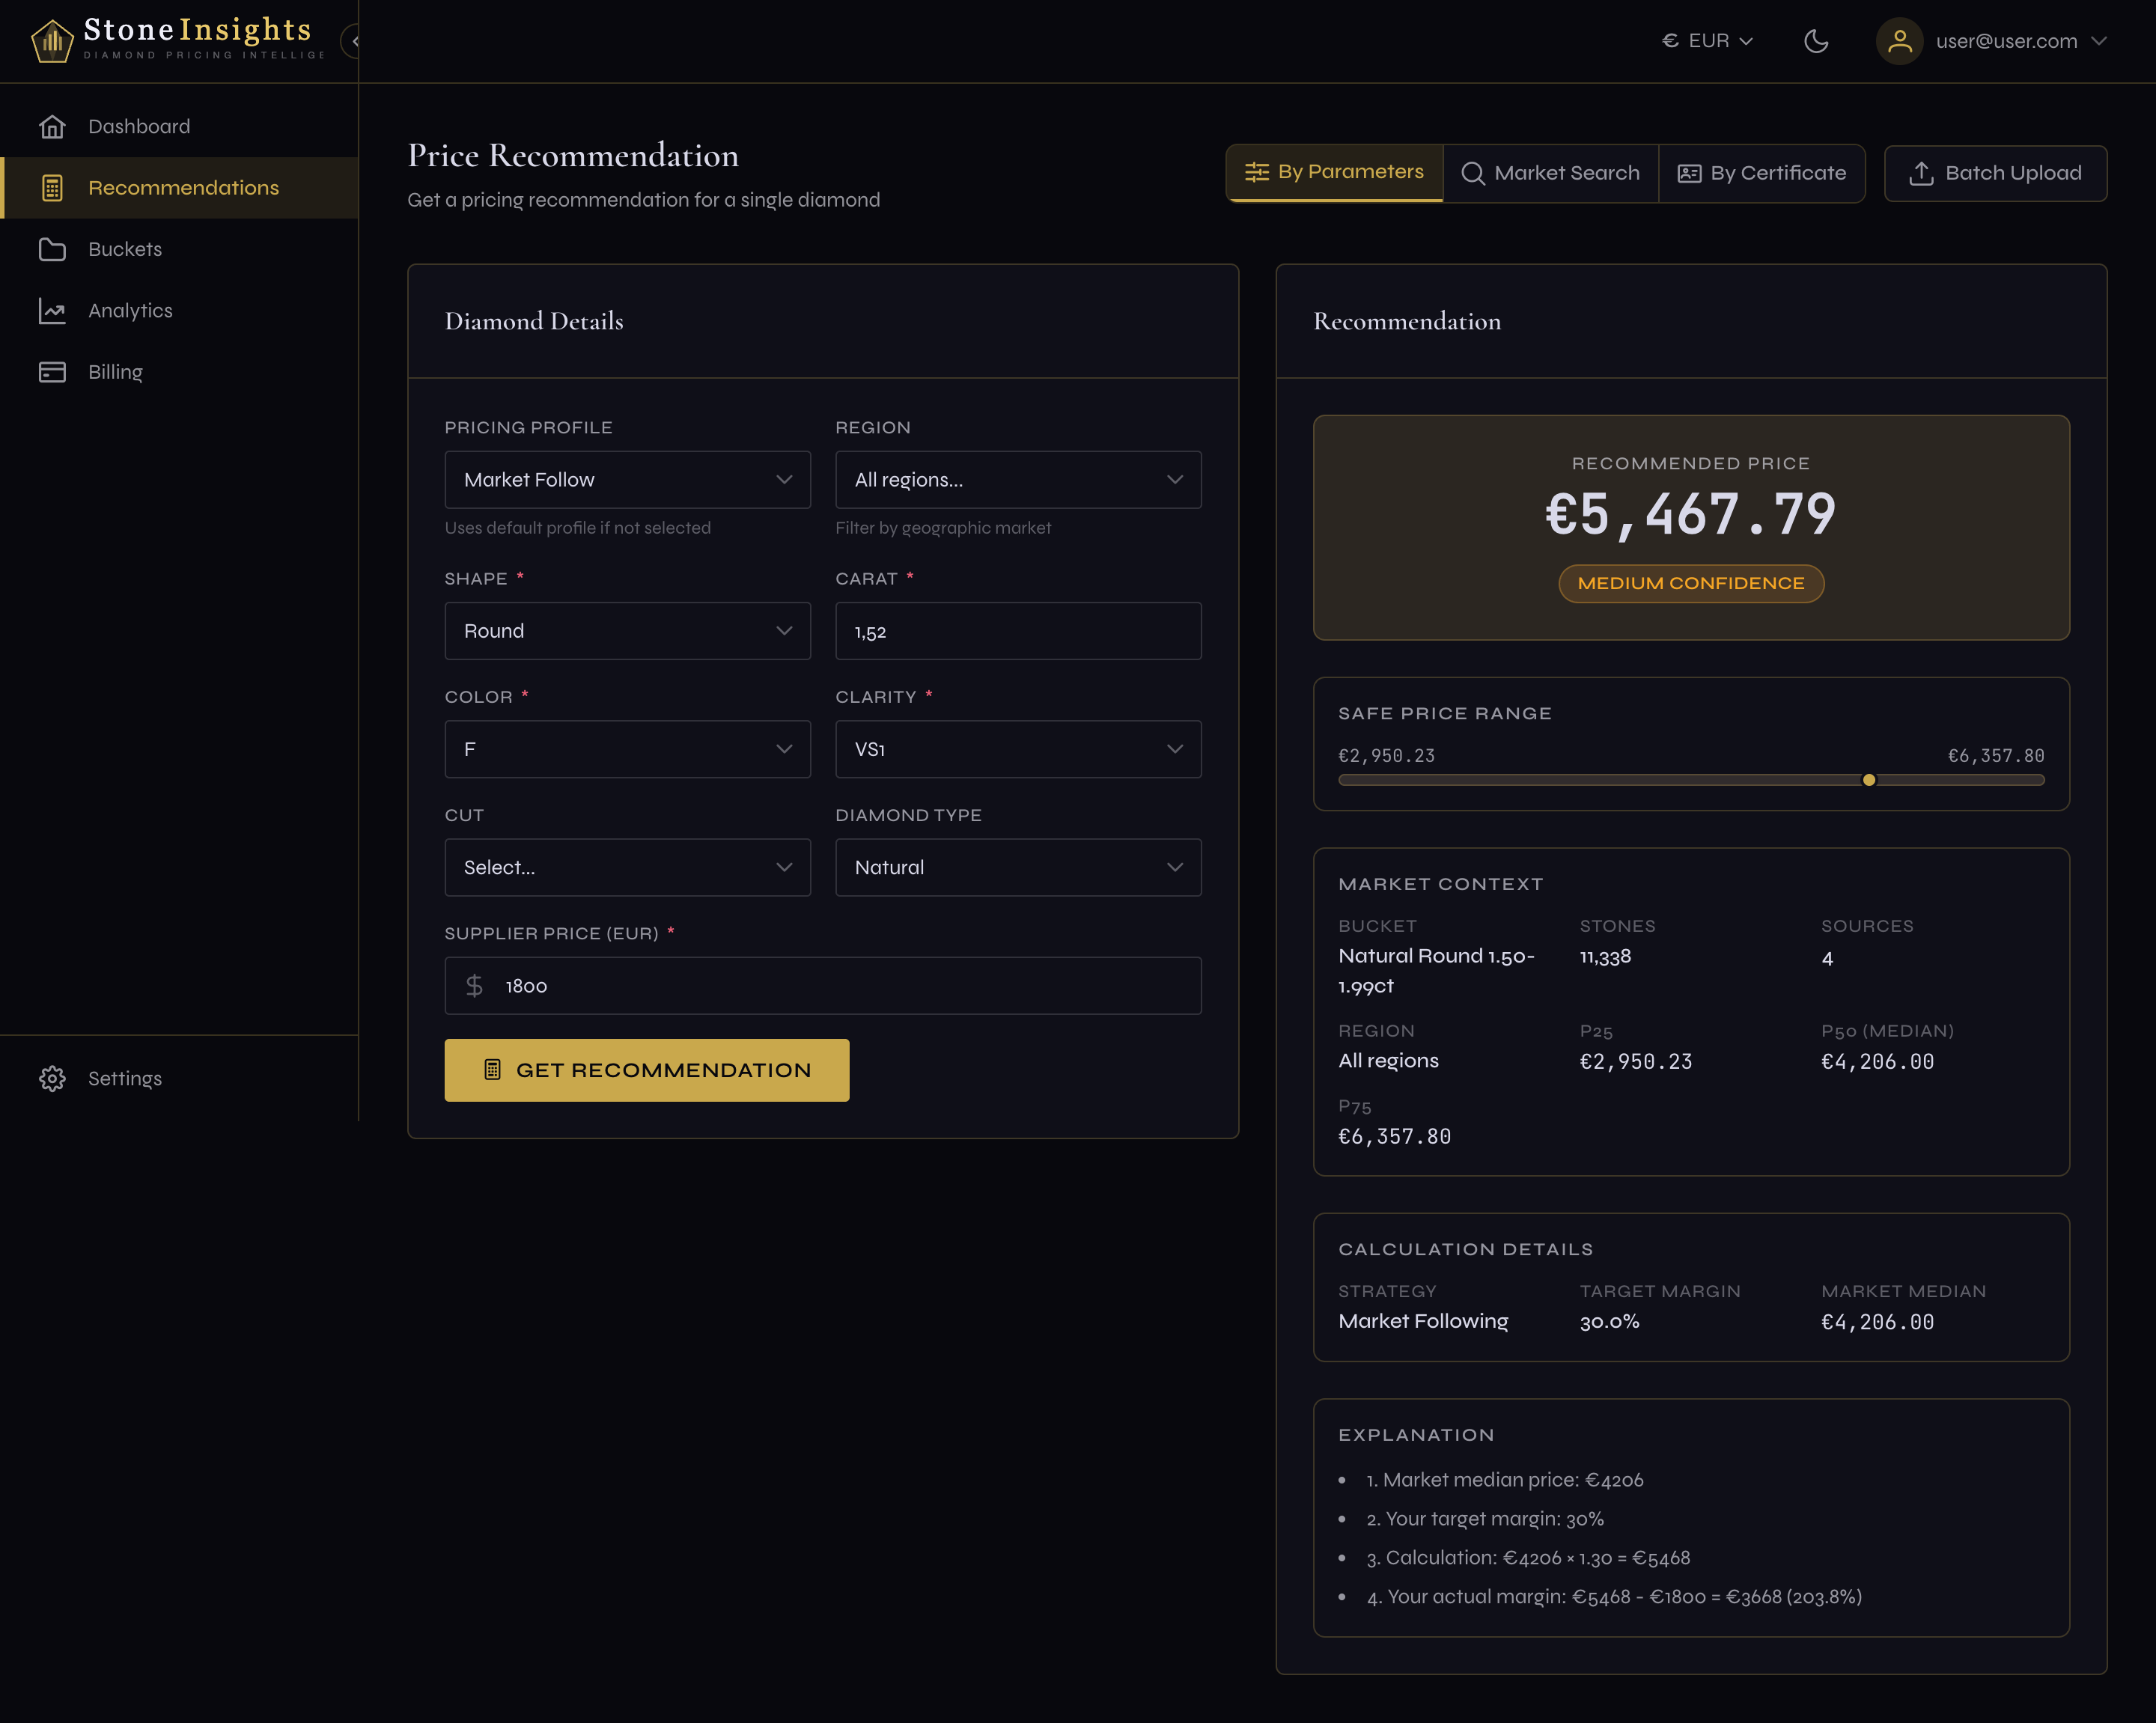Open Settings via the gear icon

click(x=52, y=1078)
